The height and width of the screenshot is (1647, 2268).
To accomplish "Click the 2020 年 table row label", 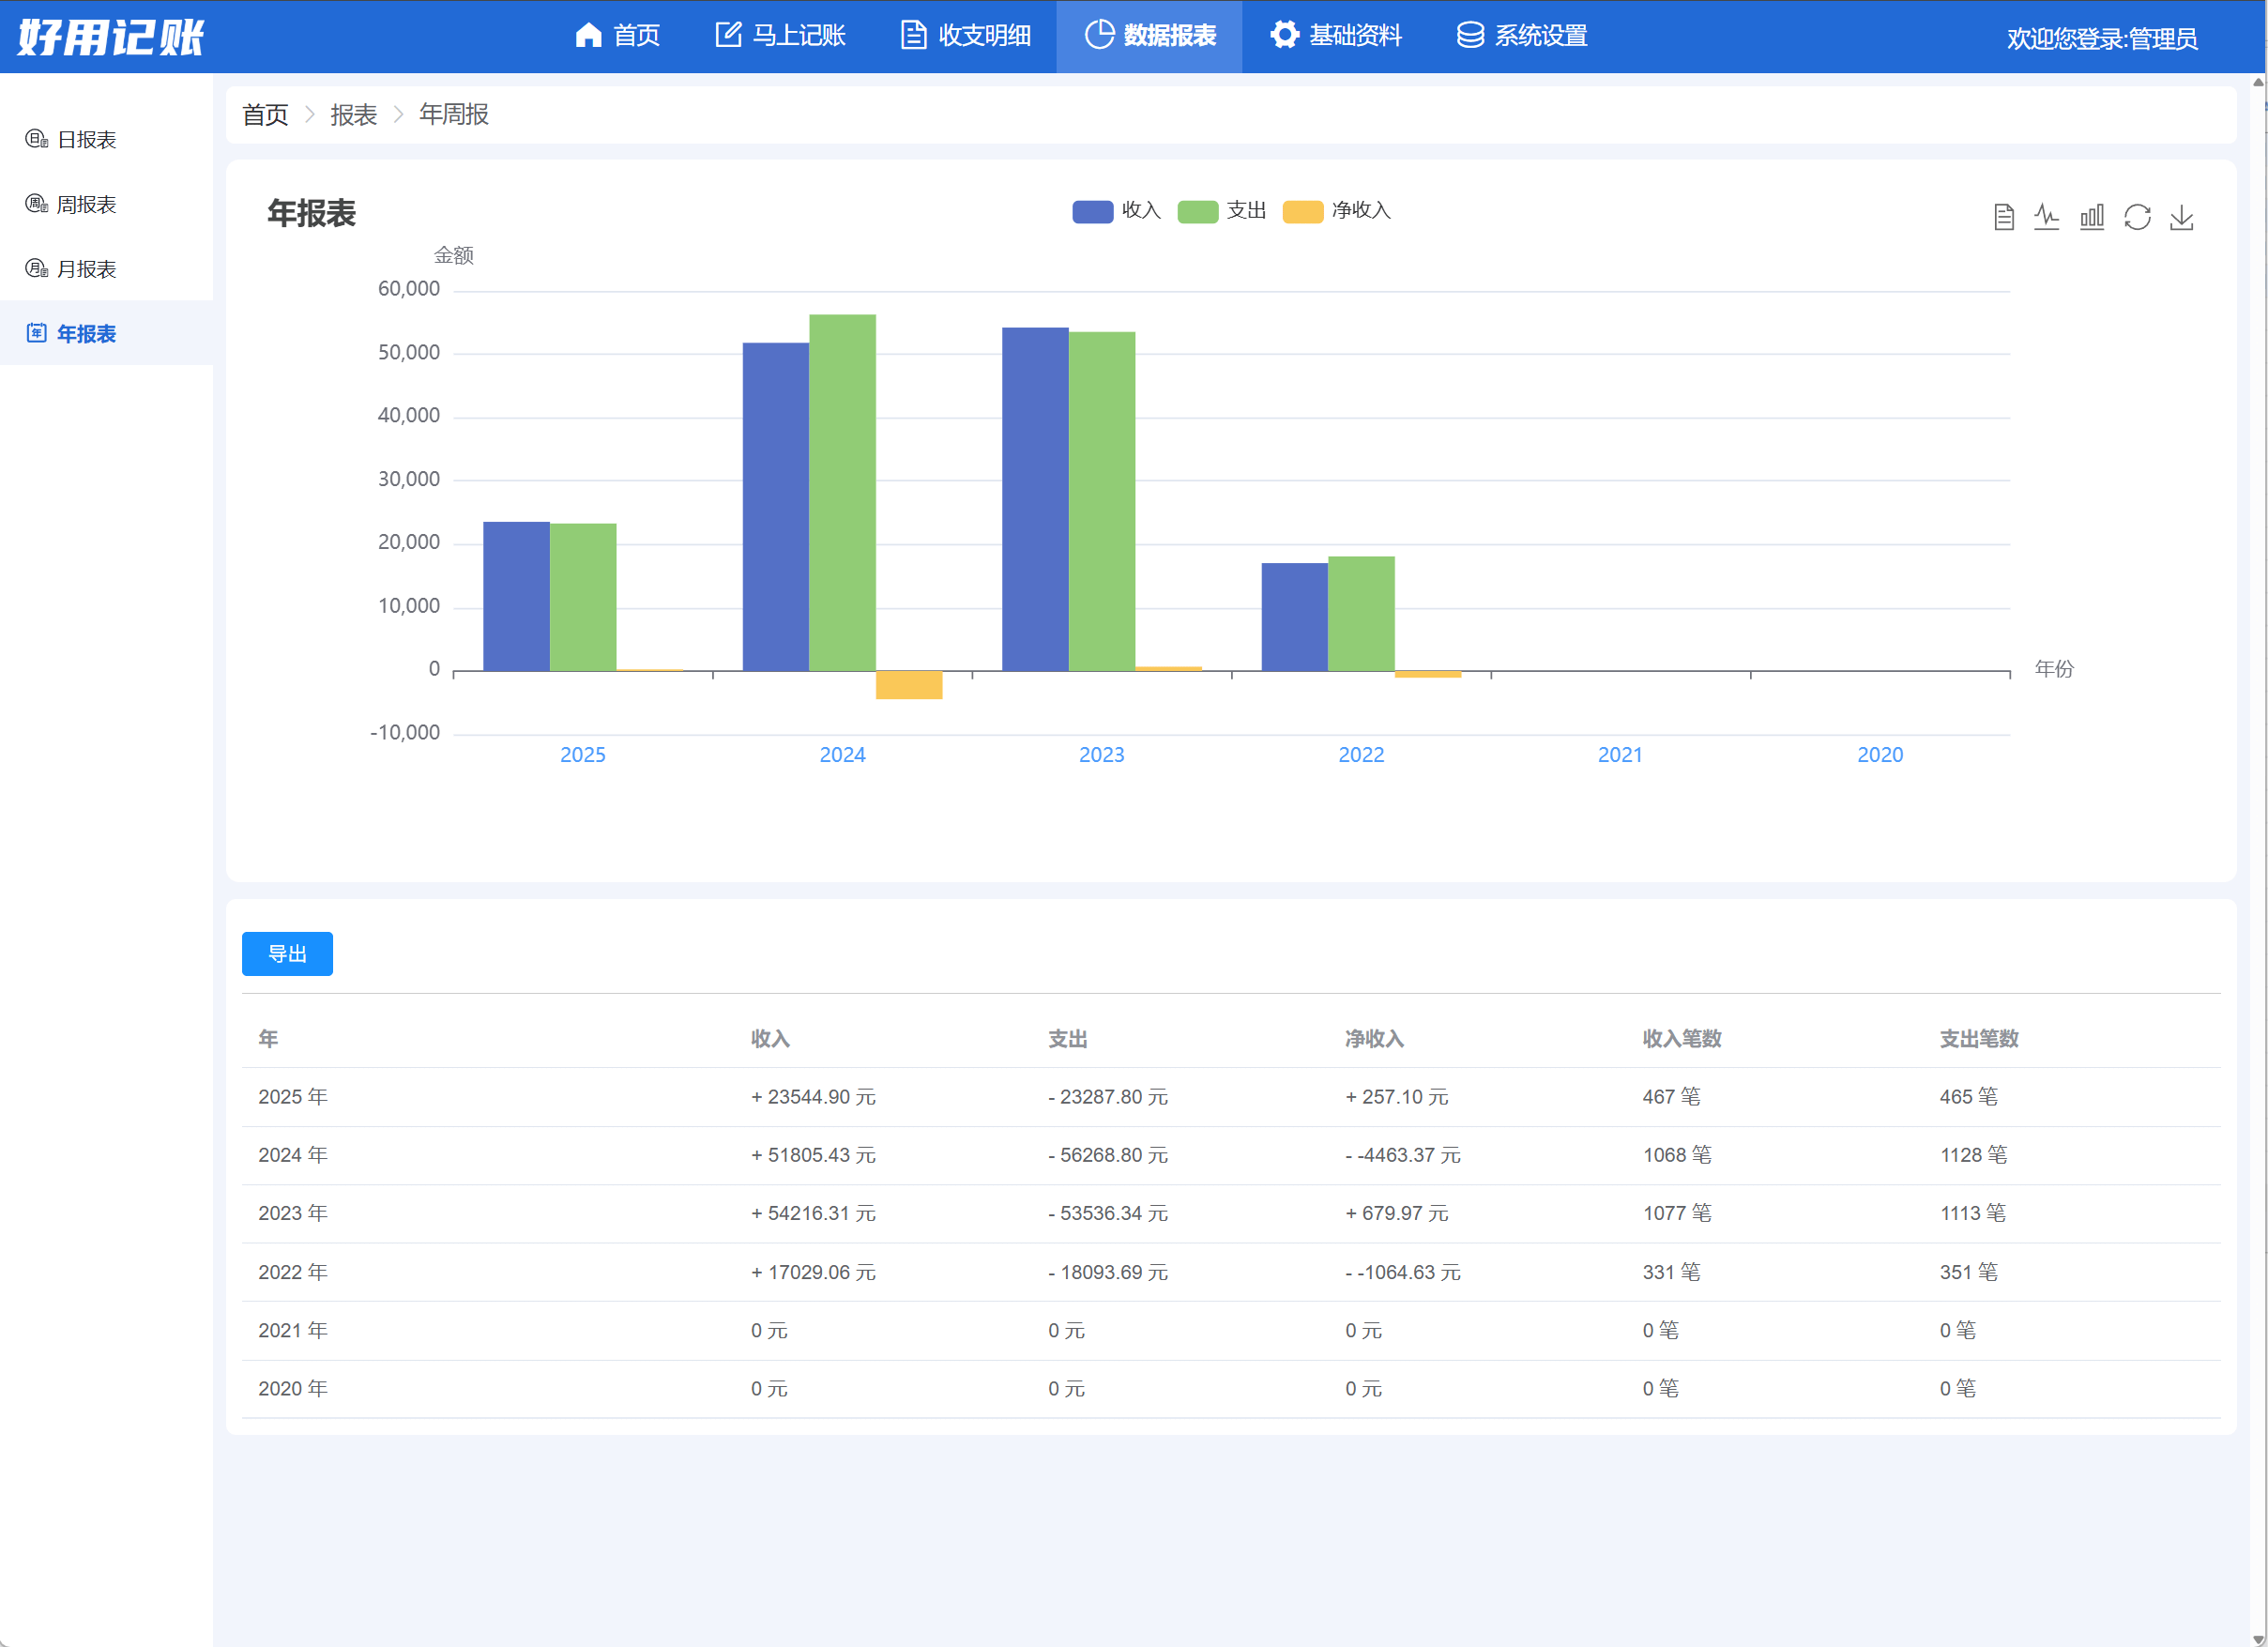I will [x=293, y=1388].
